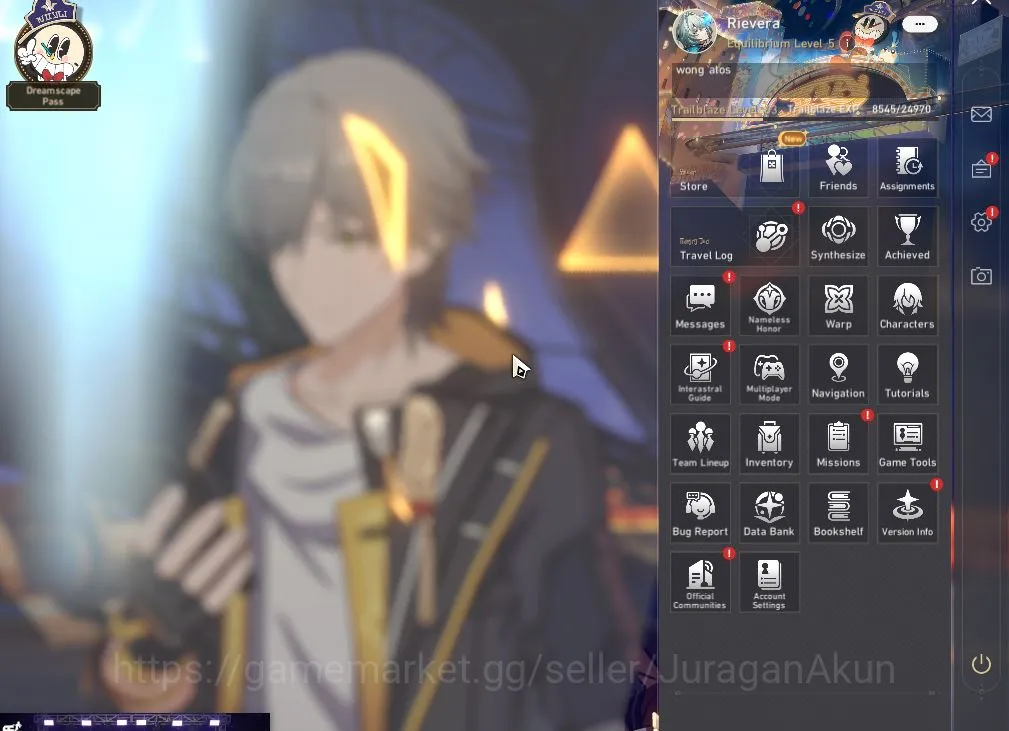Open the Friends menu
This screenshot has width=1009, height=731.
(838, 167)
